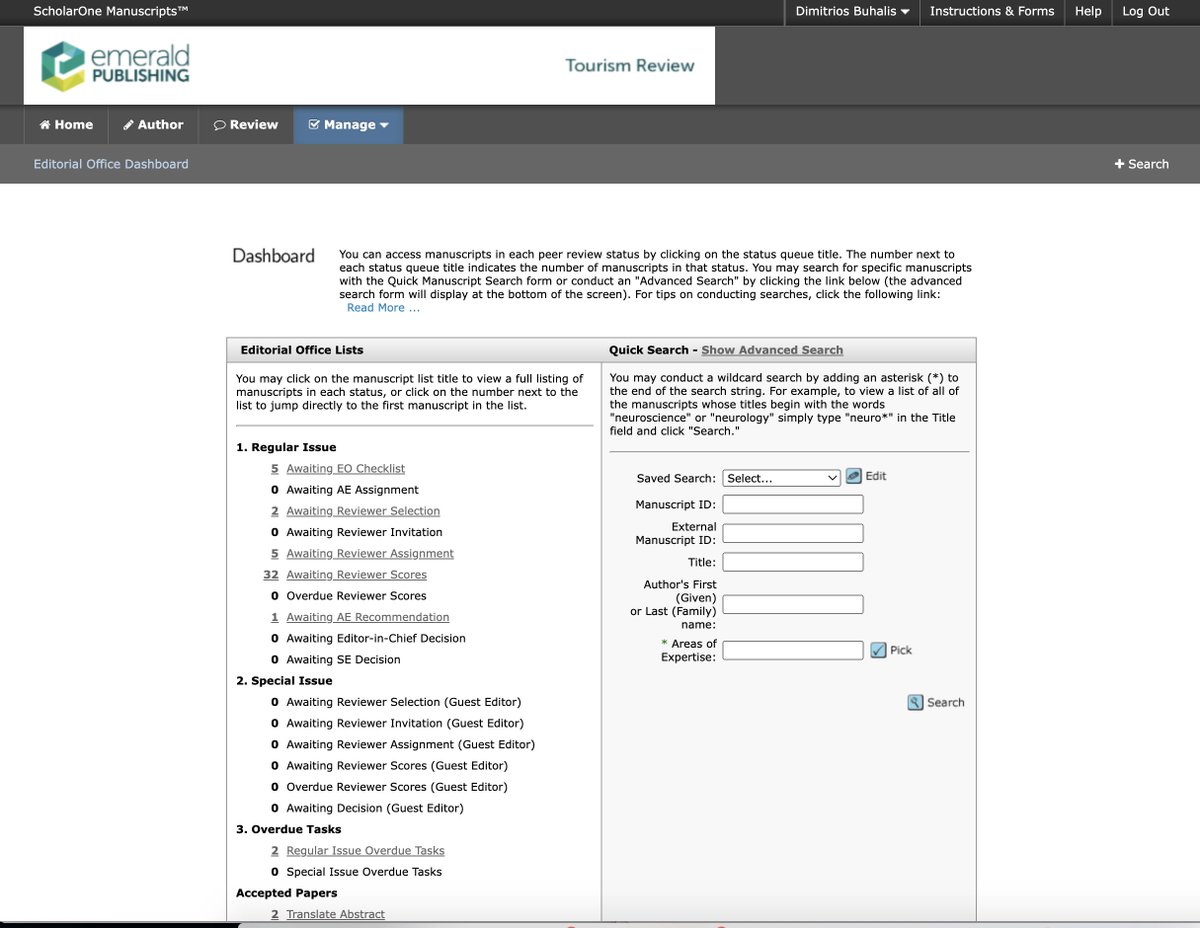Click the '3. Overdue Tasks' heading

(288, 830)
